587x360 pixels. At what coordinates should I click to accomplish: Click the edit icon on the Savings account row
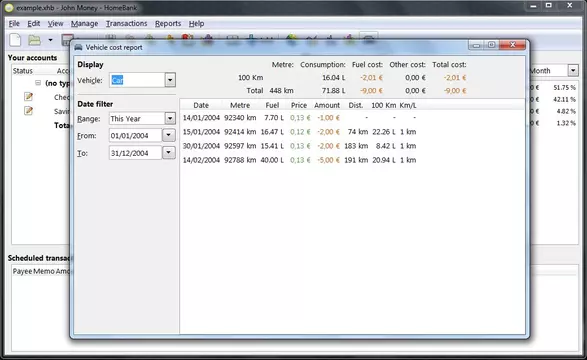[28, 111]
